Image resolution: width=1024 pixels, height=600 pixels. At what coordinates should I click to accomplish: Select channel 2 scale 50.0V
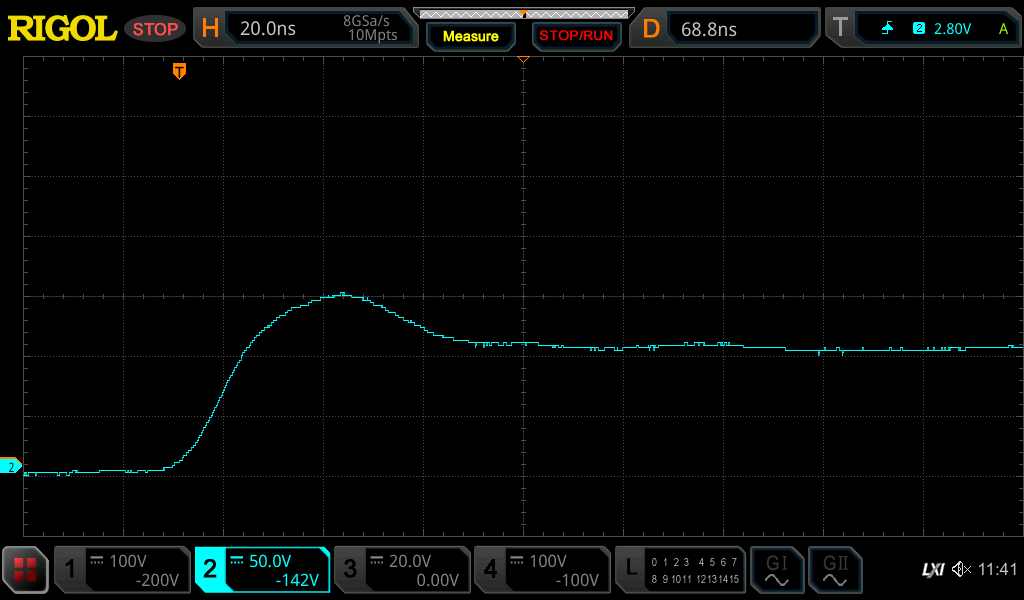(270, 561)
